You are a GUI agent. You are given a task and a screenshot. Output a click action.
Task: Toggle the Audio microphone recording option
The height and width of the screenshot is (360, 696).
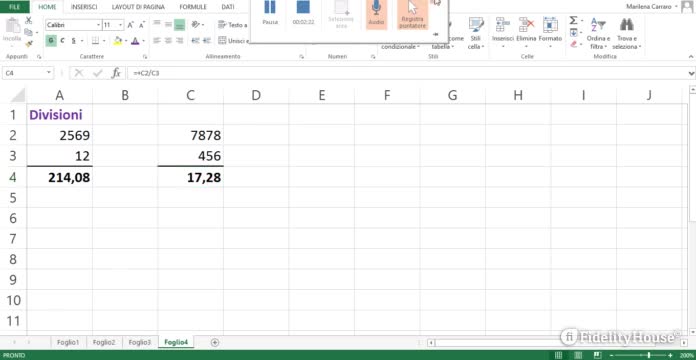click(x=376, y=13)
